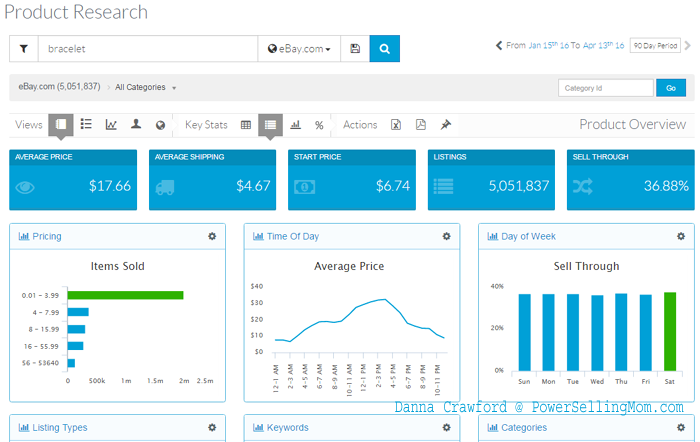
Task: Export results using the Excel icon
Action: 396,125
